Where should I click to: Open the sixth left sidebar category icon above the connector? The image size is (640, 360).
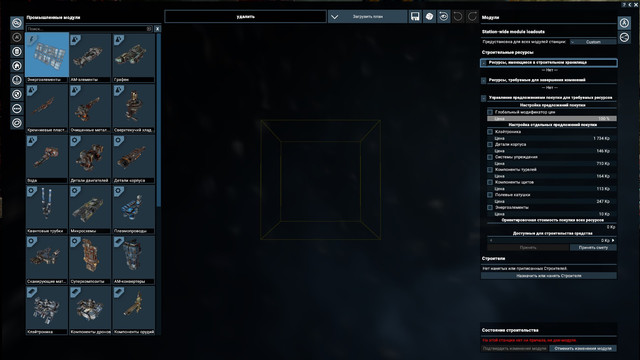point(17,94)
